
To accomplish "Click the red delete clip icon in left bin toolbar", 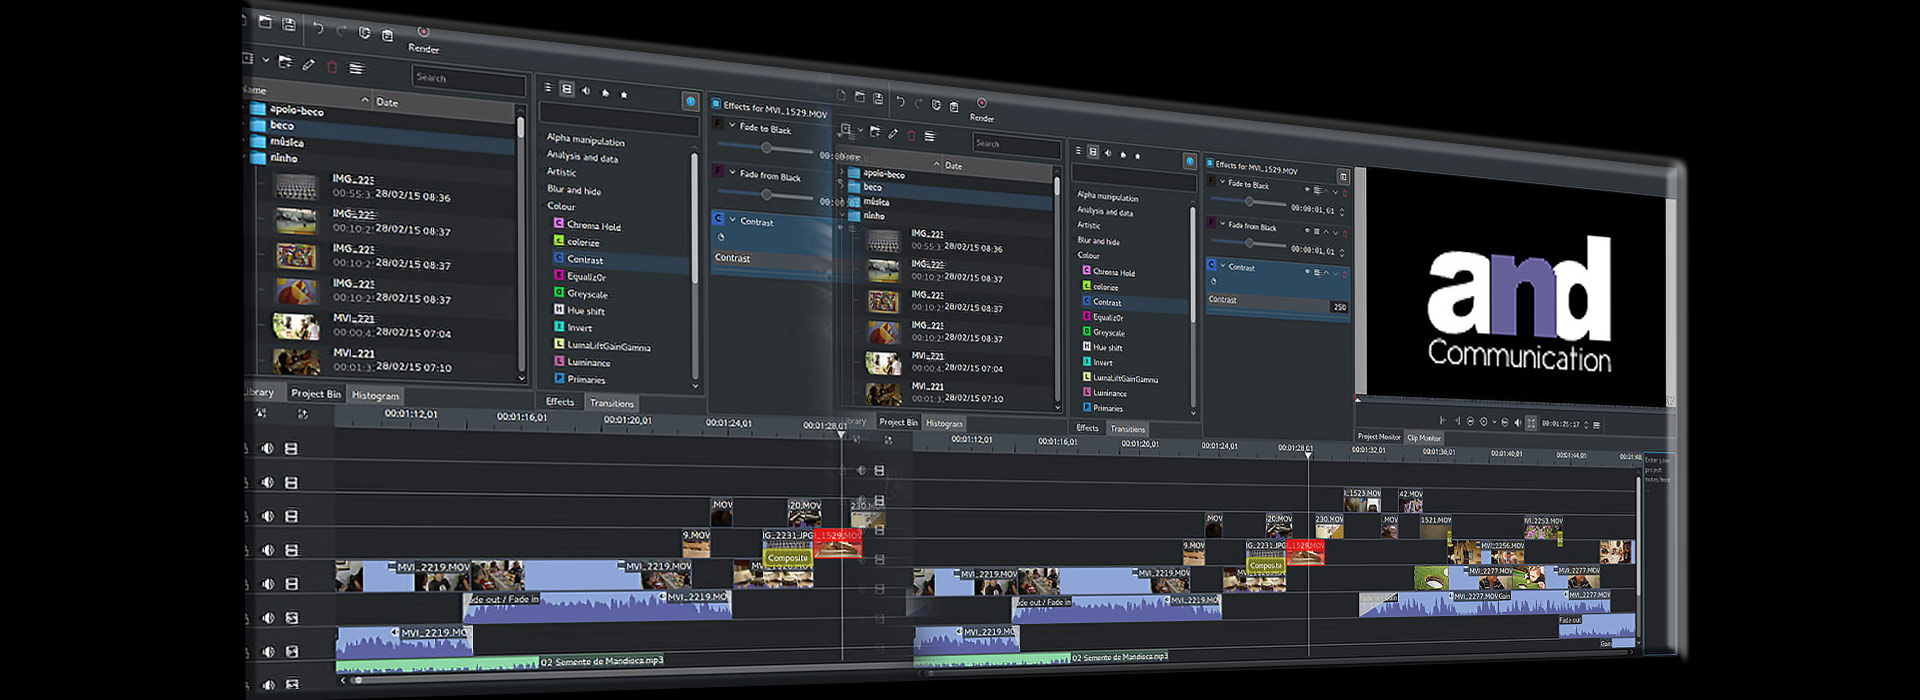I will tap(332, 67).
